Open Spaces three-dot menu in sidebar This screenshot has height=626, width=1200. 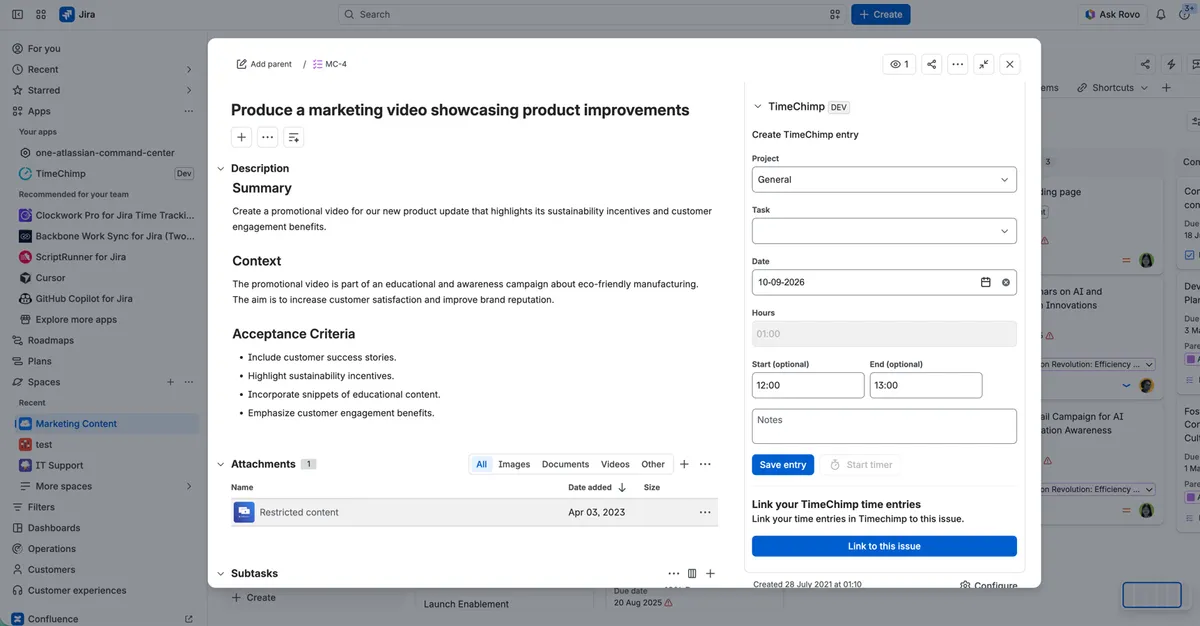189,382
